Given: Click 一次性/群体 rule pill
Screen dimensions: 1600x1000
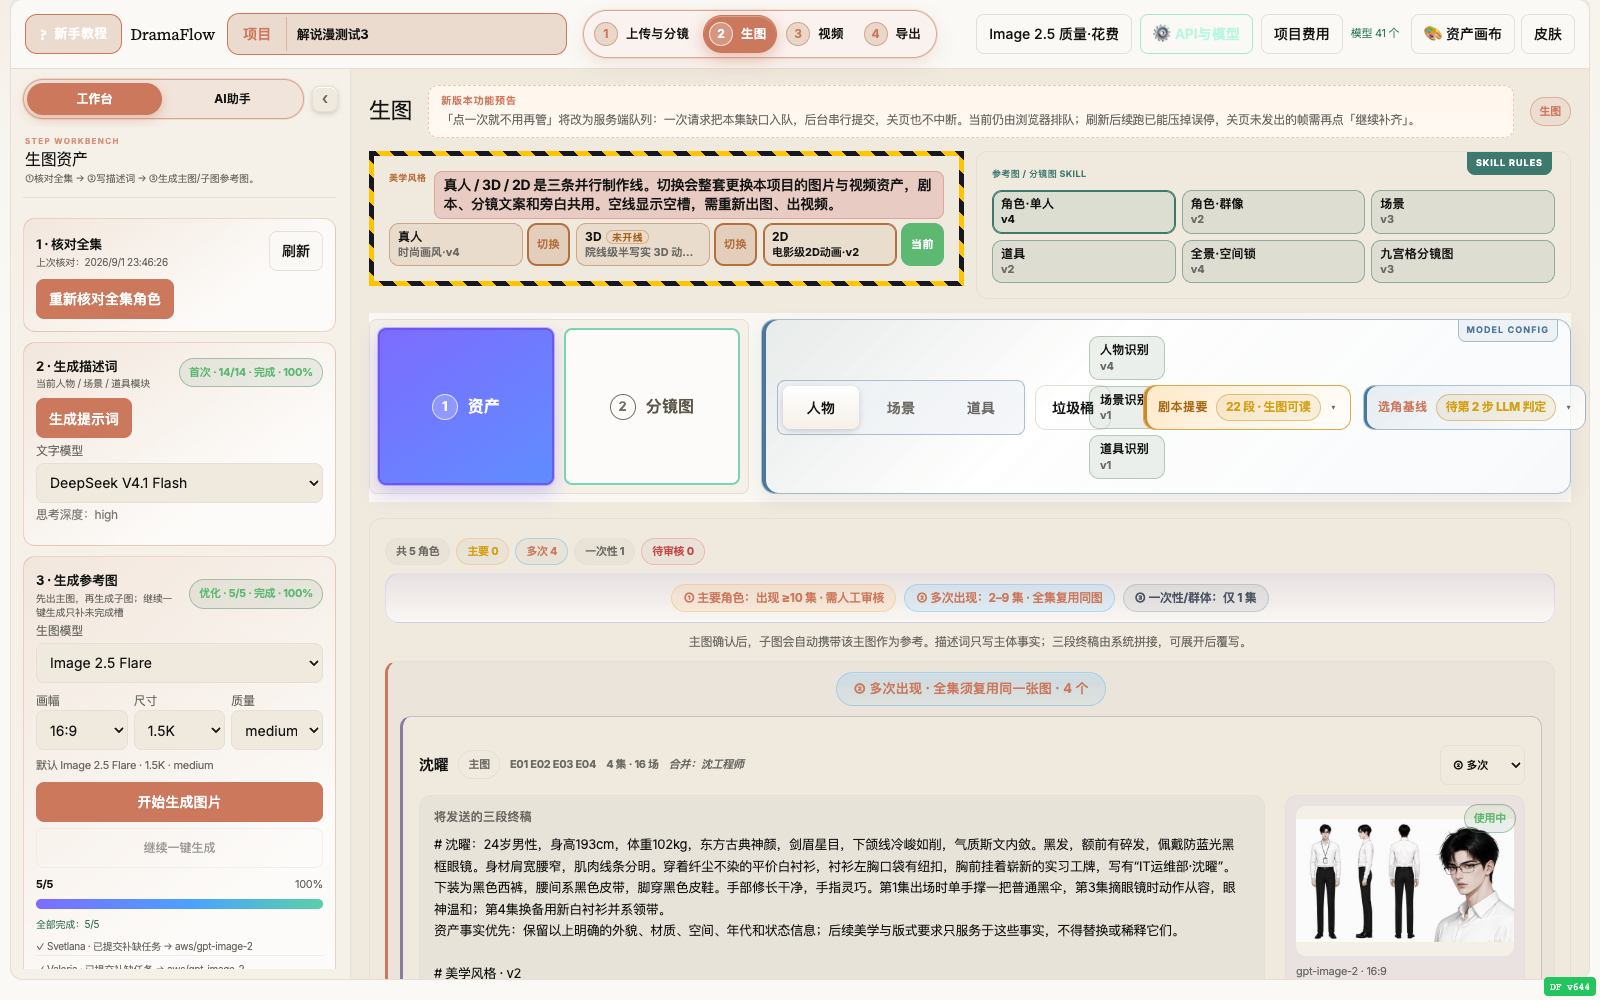Looking at the screenshot, I should click(x=1196, y=598).
